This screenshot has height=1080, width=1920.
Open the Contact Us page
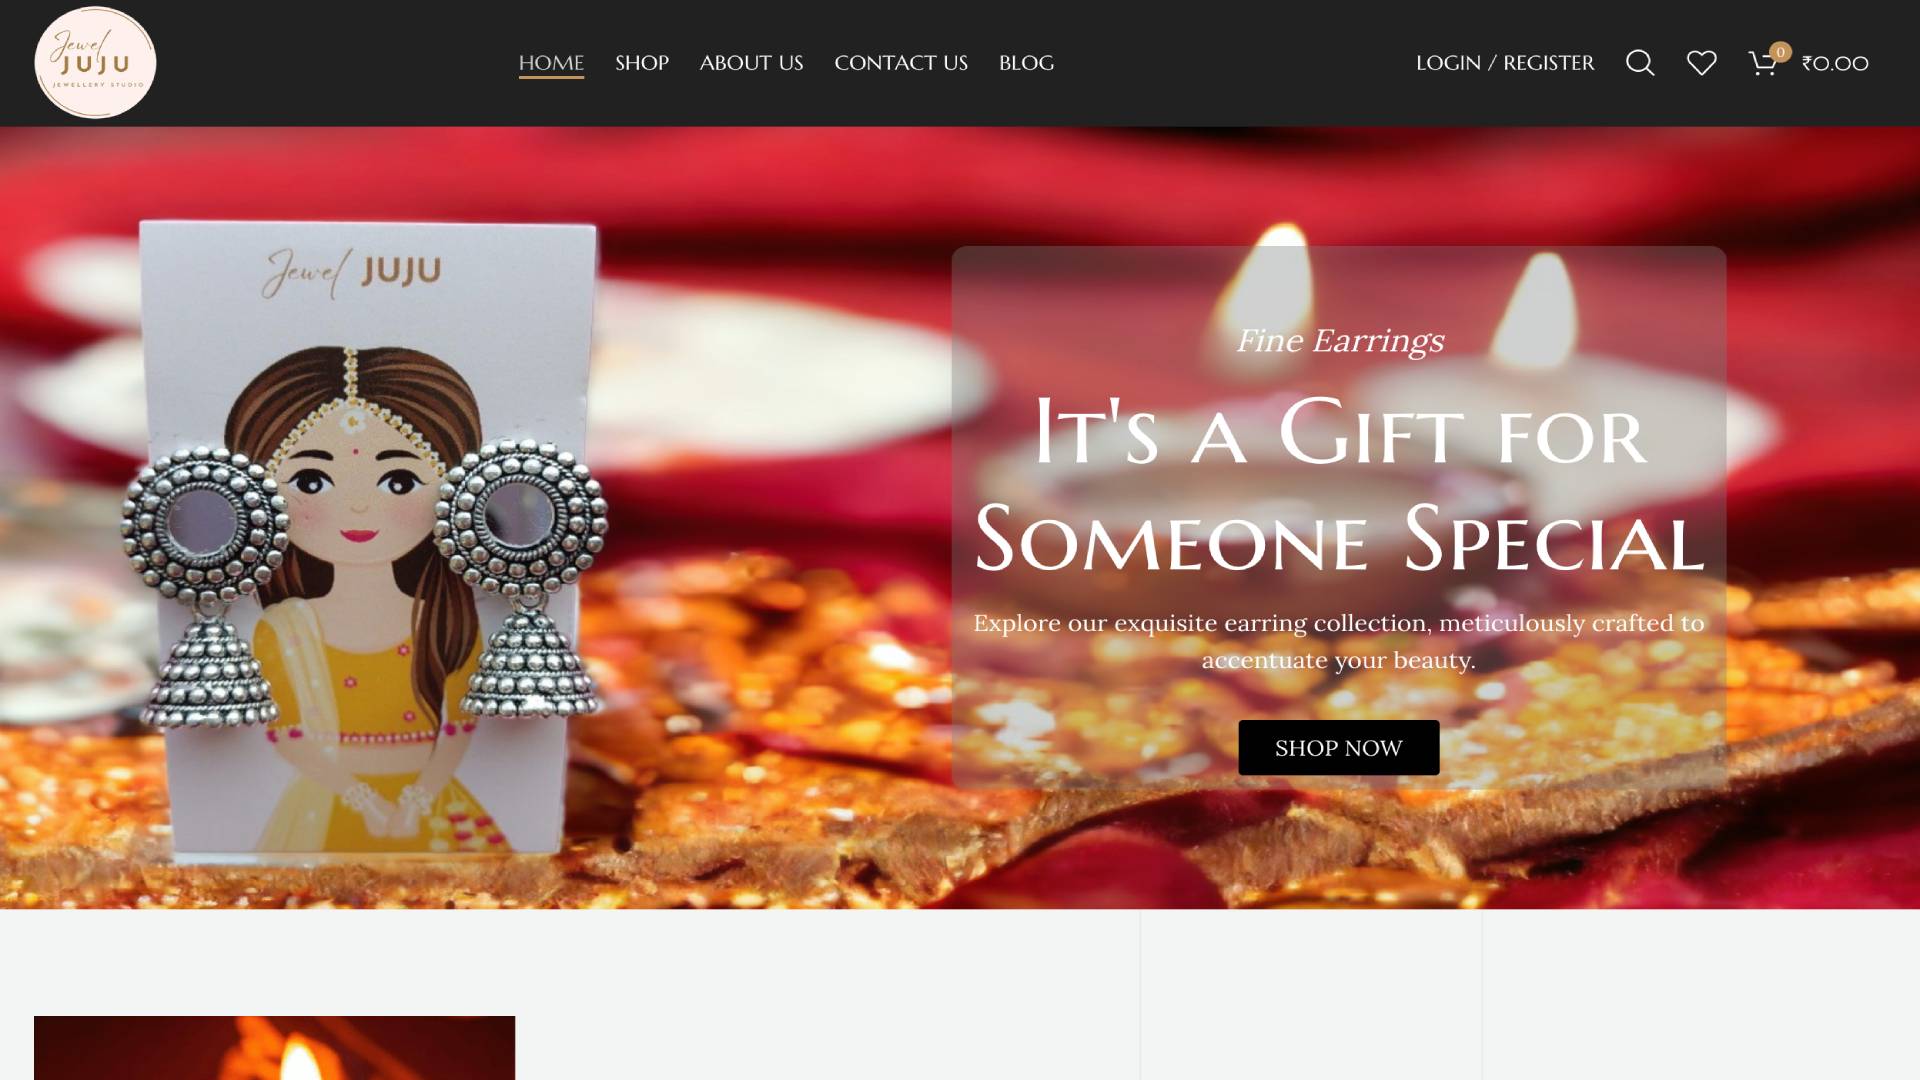coord(901,63)
